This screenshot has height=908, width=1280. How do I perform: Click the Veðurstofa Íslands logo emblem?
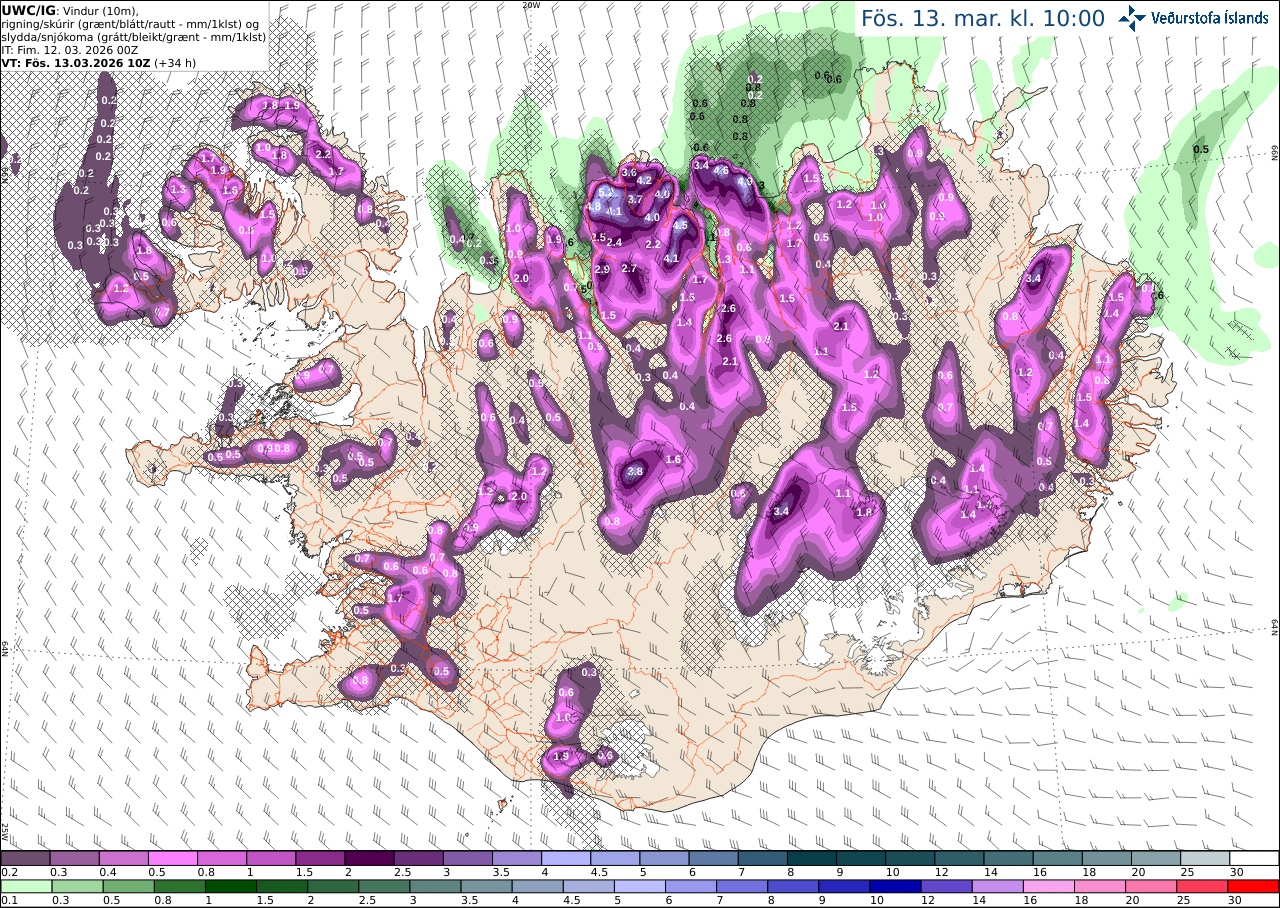(1132, 16)
